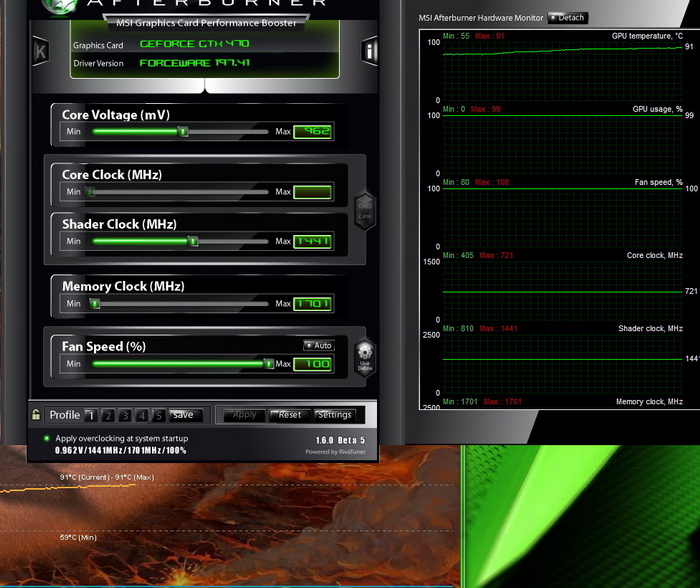Click the profile Save button
700x588 pixels.
pos(186,415)
